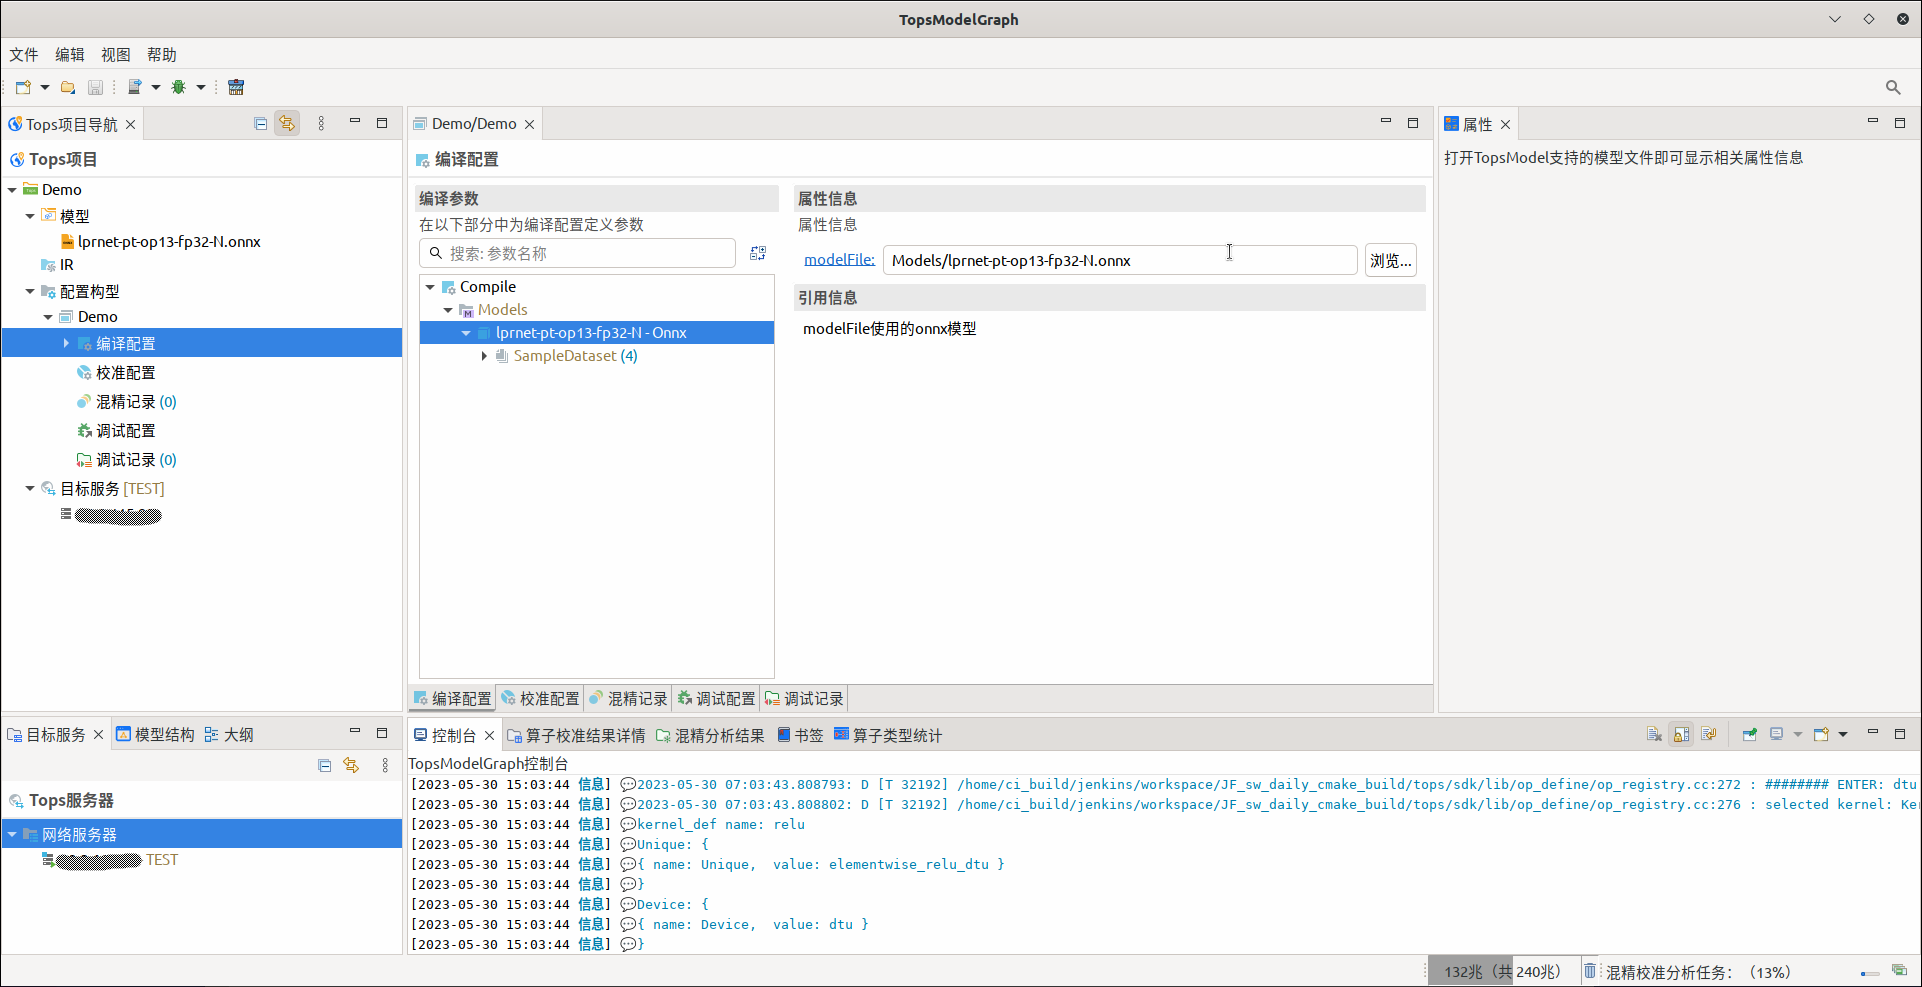Screen dimensions: 1922x987
Task: Open the 视图 menu
Action: pyautogui.click(x=116, y=55)
